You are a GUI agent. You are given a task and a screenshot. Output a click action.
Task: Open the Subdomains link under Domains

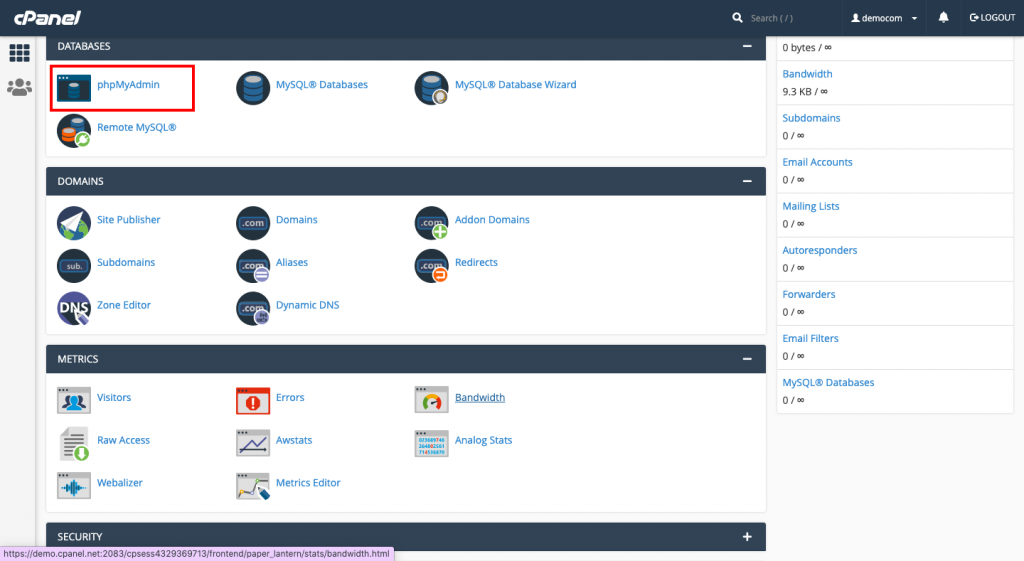click(126, 262)
